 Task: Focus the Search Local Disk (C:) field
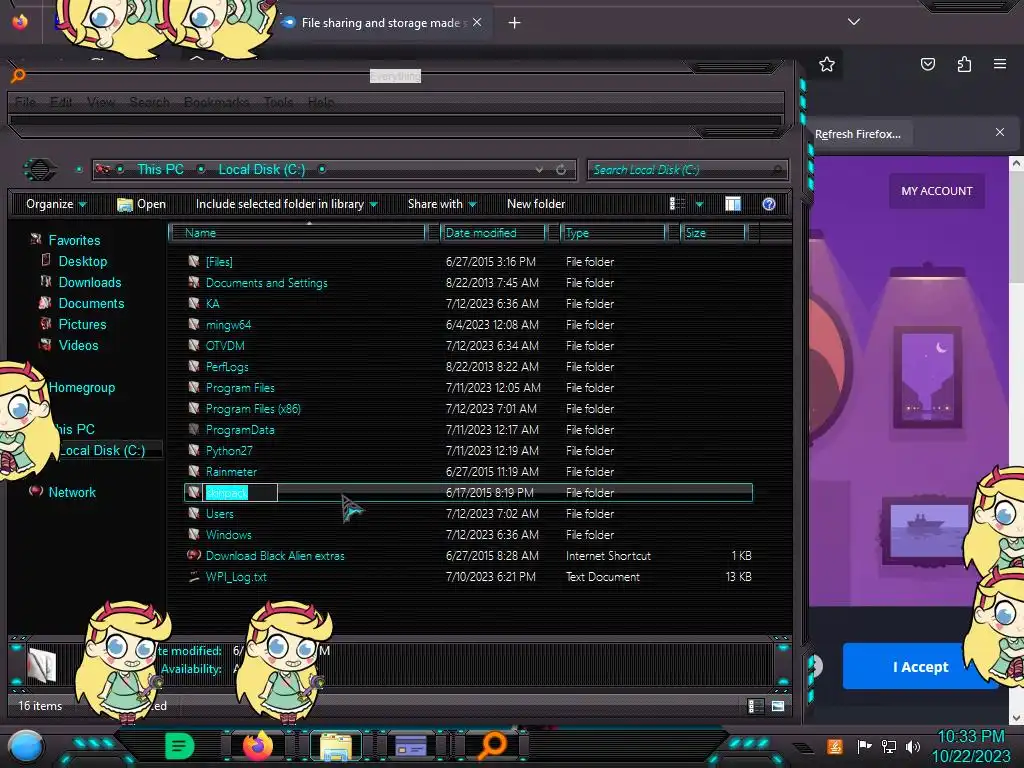click(688, 170)
